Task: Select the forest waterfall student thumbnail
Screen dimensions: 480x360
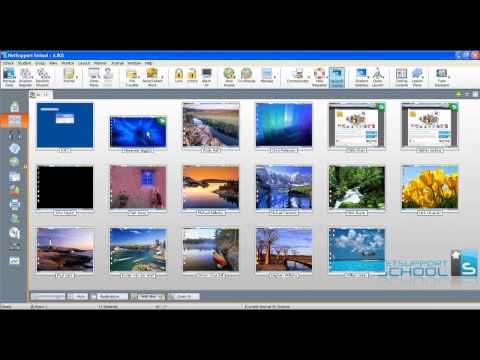Action: click(357, 187)
